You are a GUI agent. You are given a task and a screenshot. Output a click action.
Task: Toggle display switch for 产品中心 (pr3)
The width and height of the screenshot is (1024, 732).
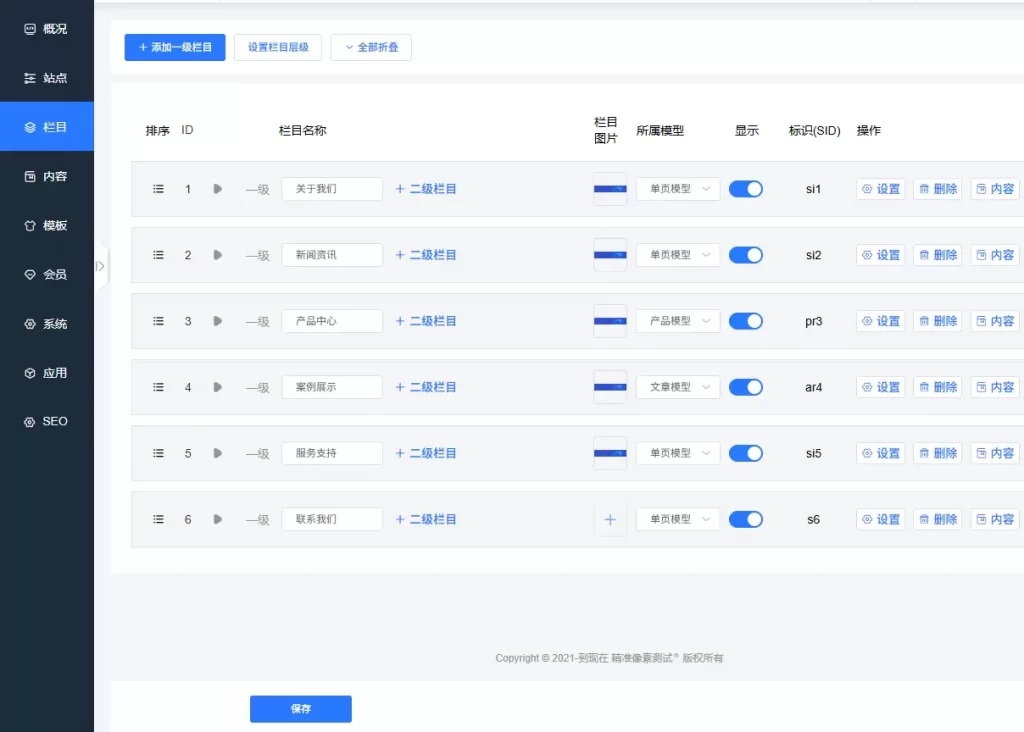click(x=745, y=321)
